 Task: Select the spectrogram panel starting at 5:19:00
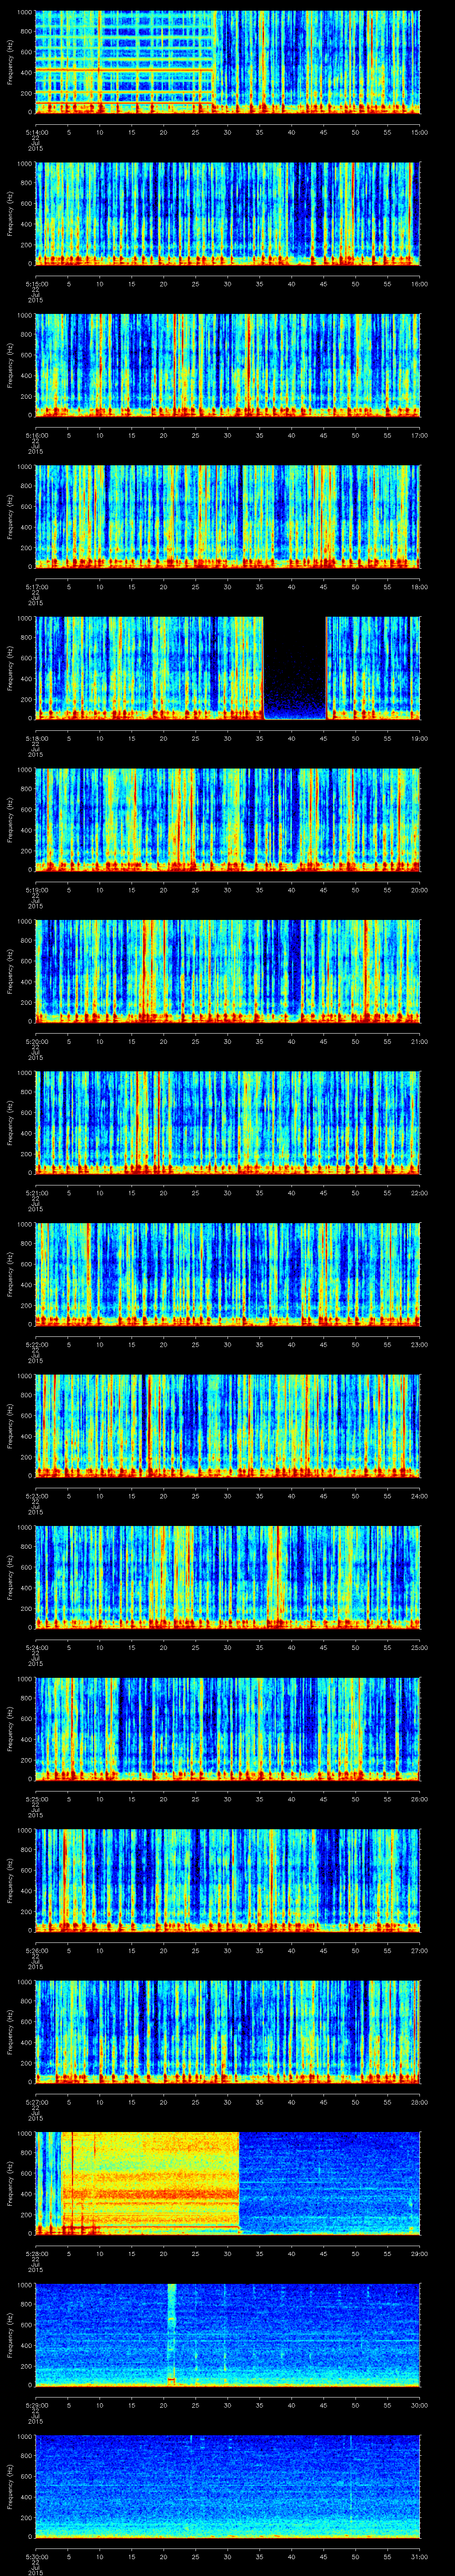pos(228,819)
